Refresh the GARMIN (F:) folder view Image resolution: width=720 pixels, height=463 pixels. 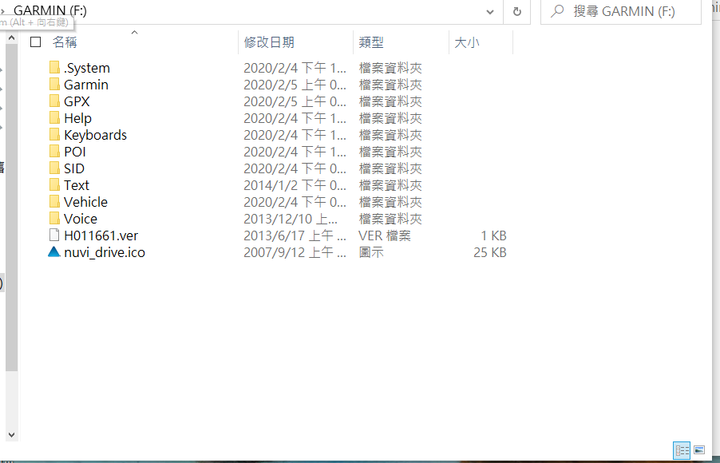(517, 11)
